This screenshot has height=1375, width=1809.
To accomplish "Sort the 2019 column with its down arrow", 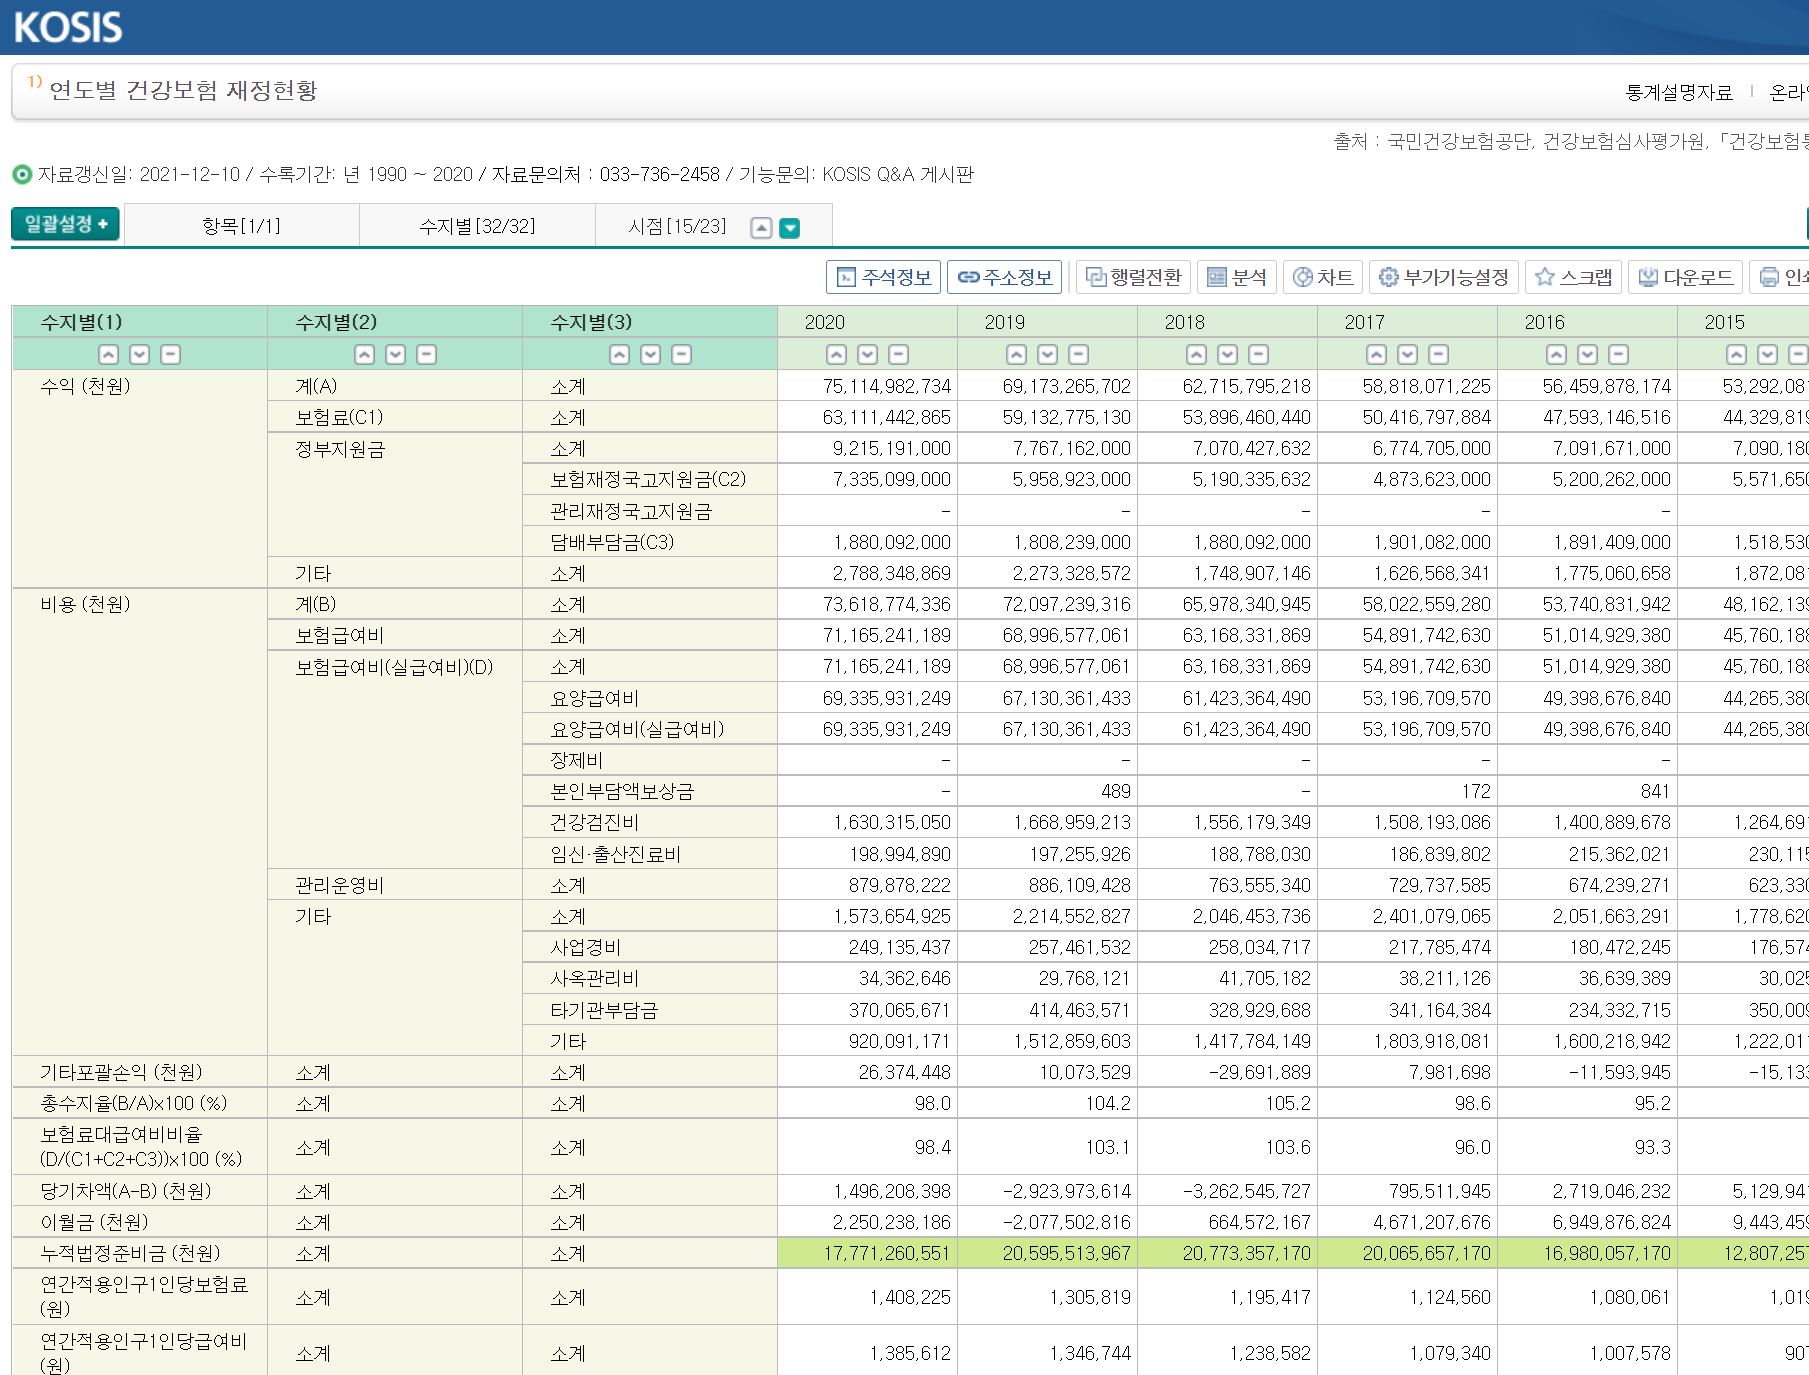I will click(x=1047, y=354).
